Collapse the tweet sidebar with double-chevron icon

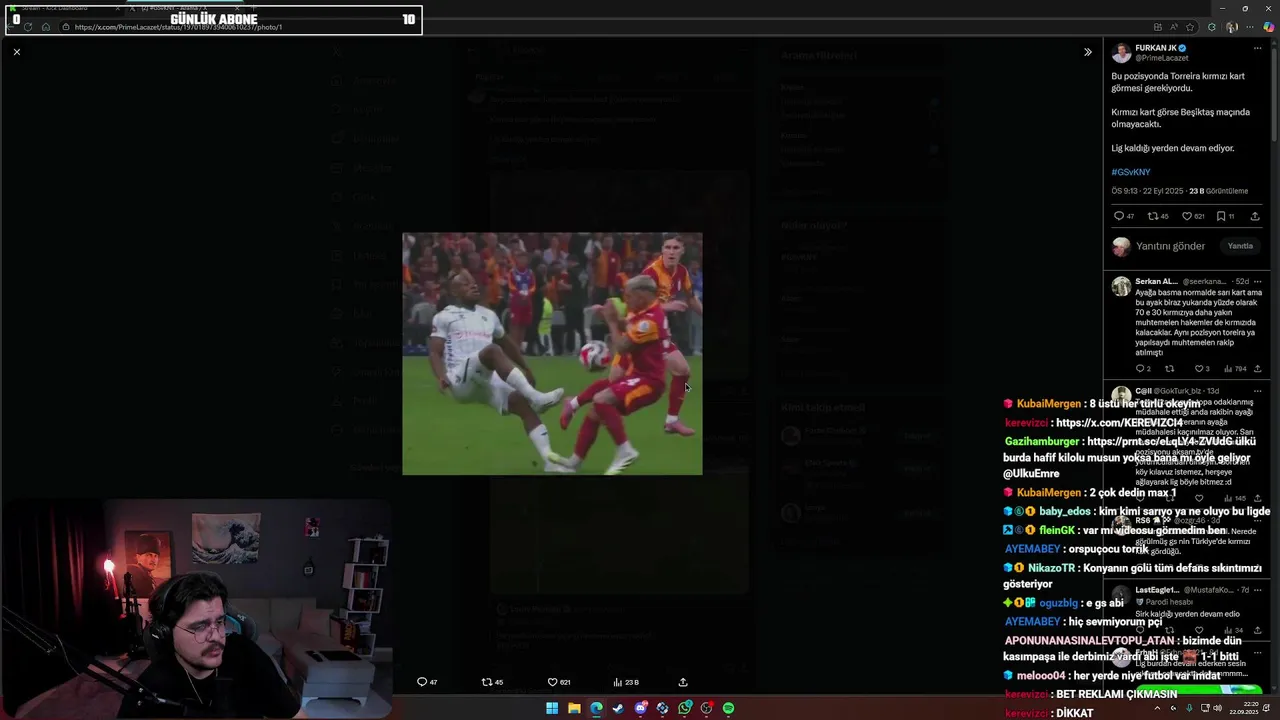coord(1088,52)
